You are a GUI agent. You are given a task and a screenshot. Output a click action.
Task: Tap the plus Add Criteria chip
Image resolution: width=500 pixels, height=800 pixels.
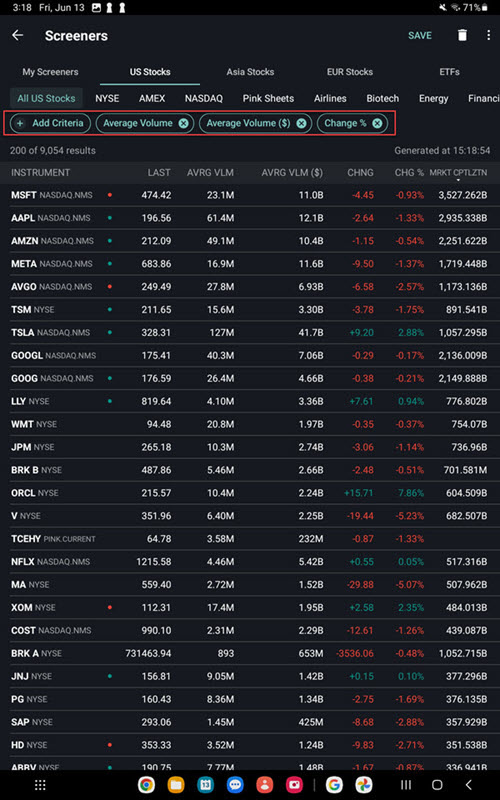(50, 123)
